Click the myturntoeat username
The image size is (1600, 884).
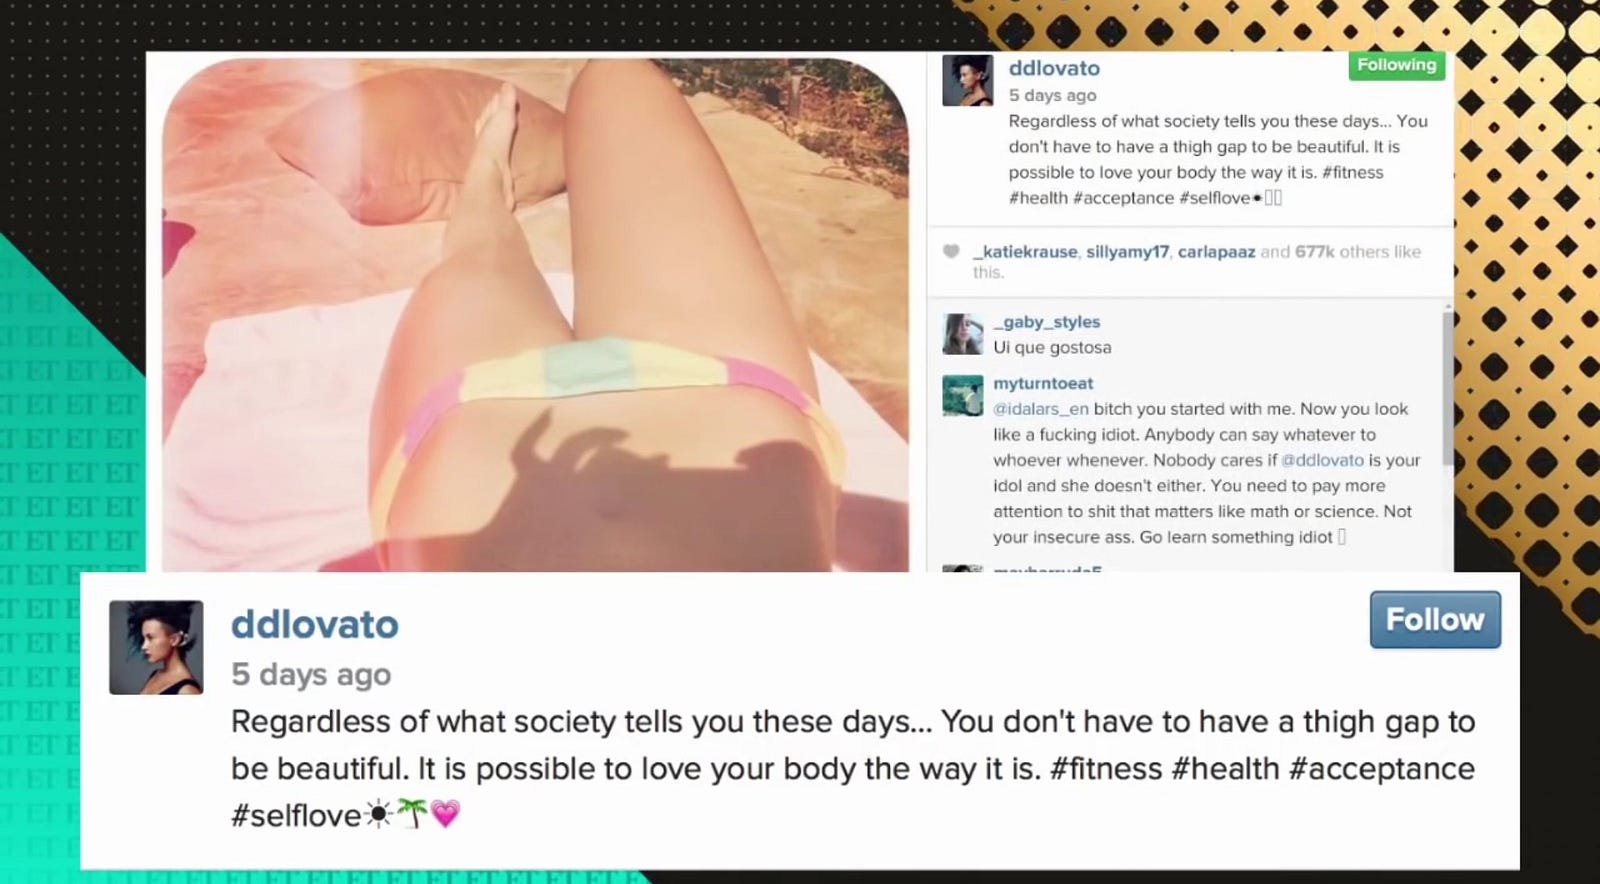pyautogui.click(x=1043, y=383)
